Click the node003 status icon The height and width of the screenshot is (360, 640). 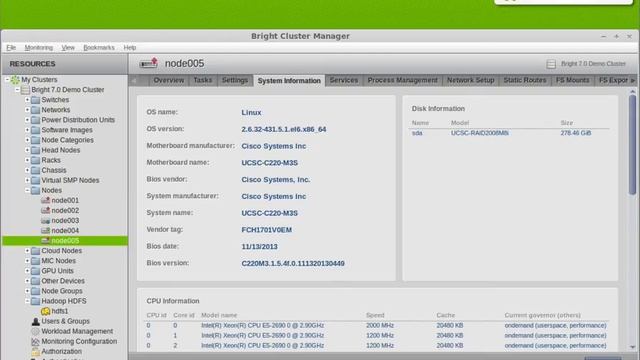(x=45, y=220)
